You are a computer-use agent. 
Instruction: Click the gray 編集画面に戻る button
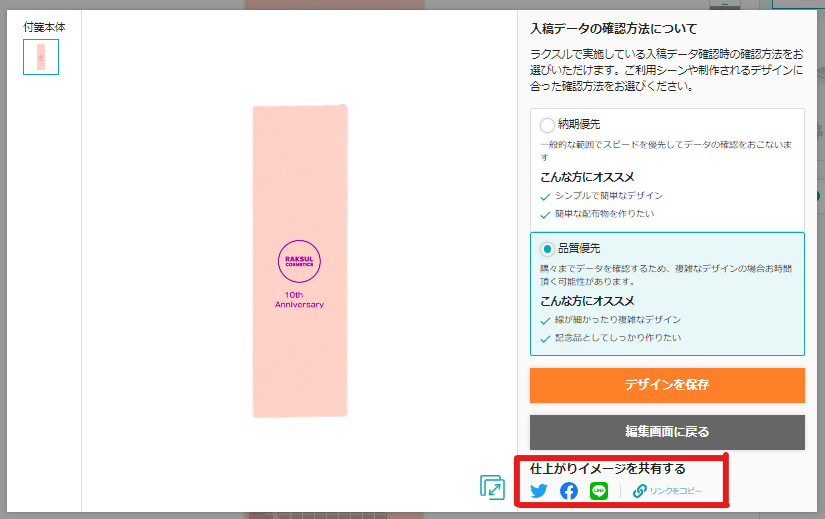(667, 432)
